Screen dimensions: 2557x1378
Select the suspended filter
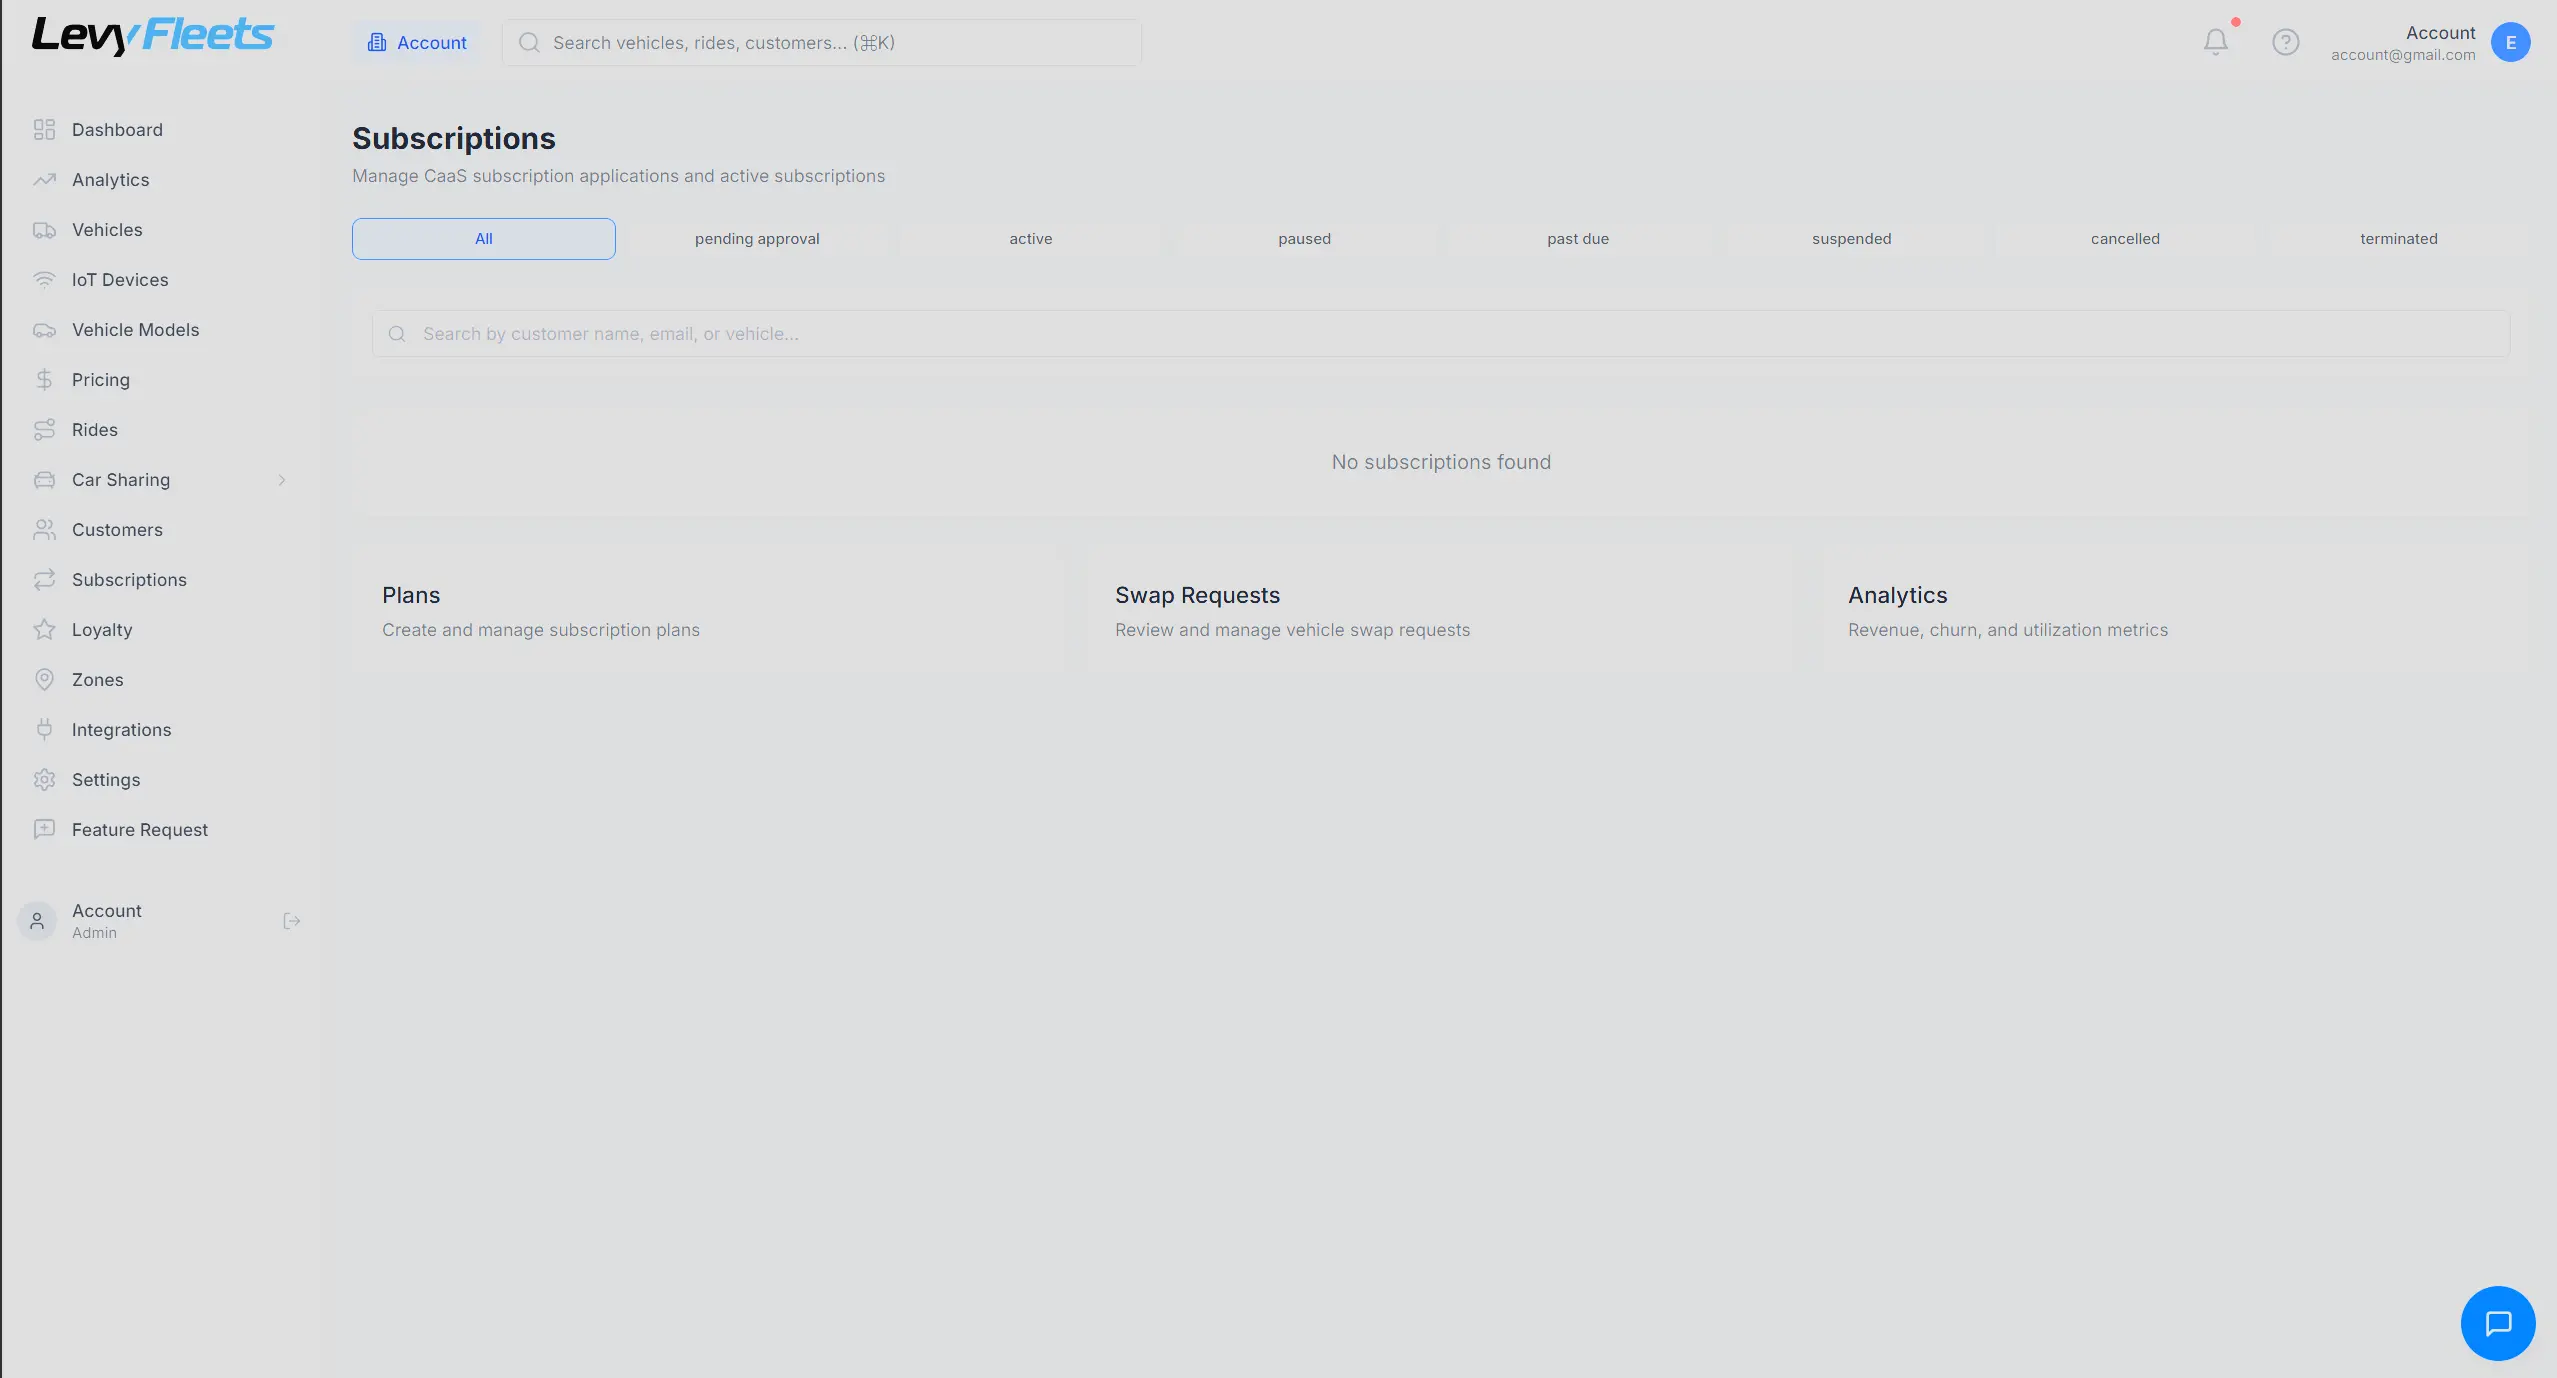point(1850,238)
